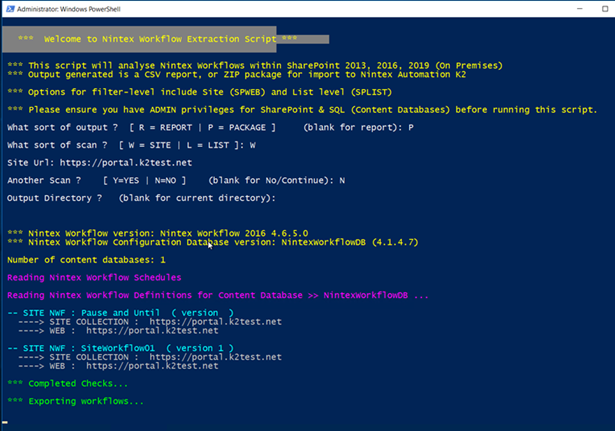Click the 'What sort of output ?' prompt
This screenshot has height=431, width=615.
(210, 127)
